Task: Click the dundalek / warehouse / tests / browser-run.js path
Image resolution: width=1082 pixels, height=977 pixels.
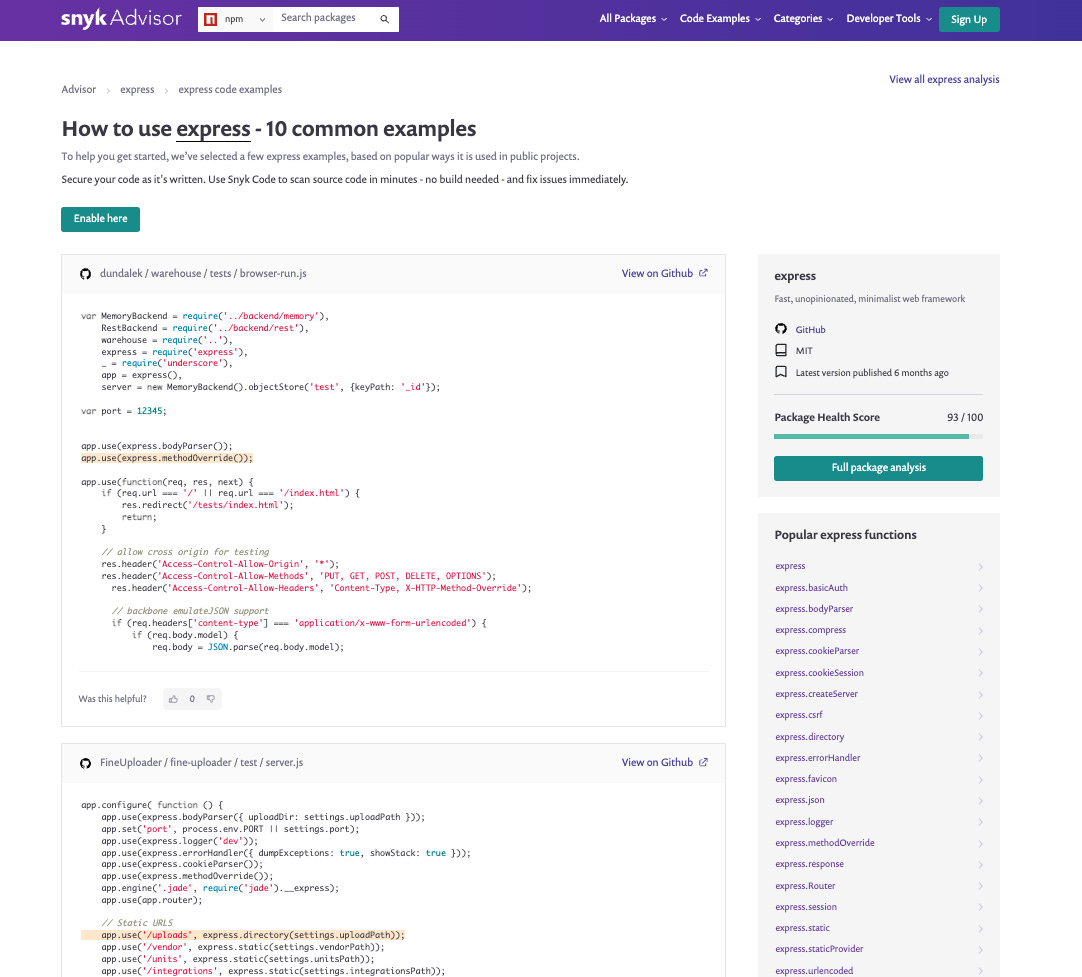Action: click(203, 274)
